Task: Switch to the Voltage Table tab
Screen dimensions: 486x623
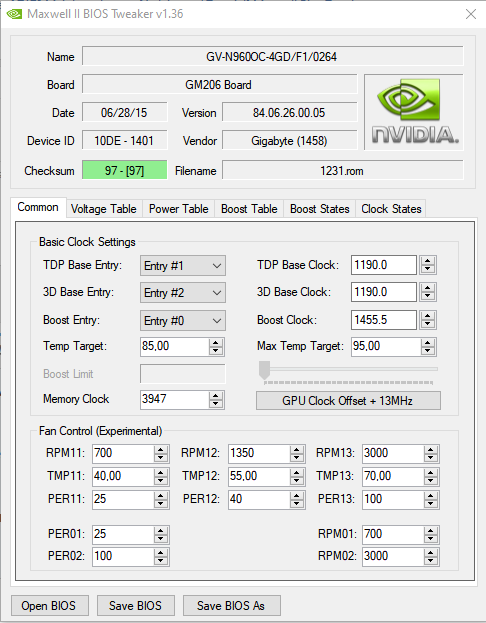Action: coord(103,209)
